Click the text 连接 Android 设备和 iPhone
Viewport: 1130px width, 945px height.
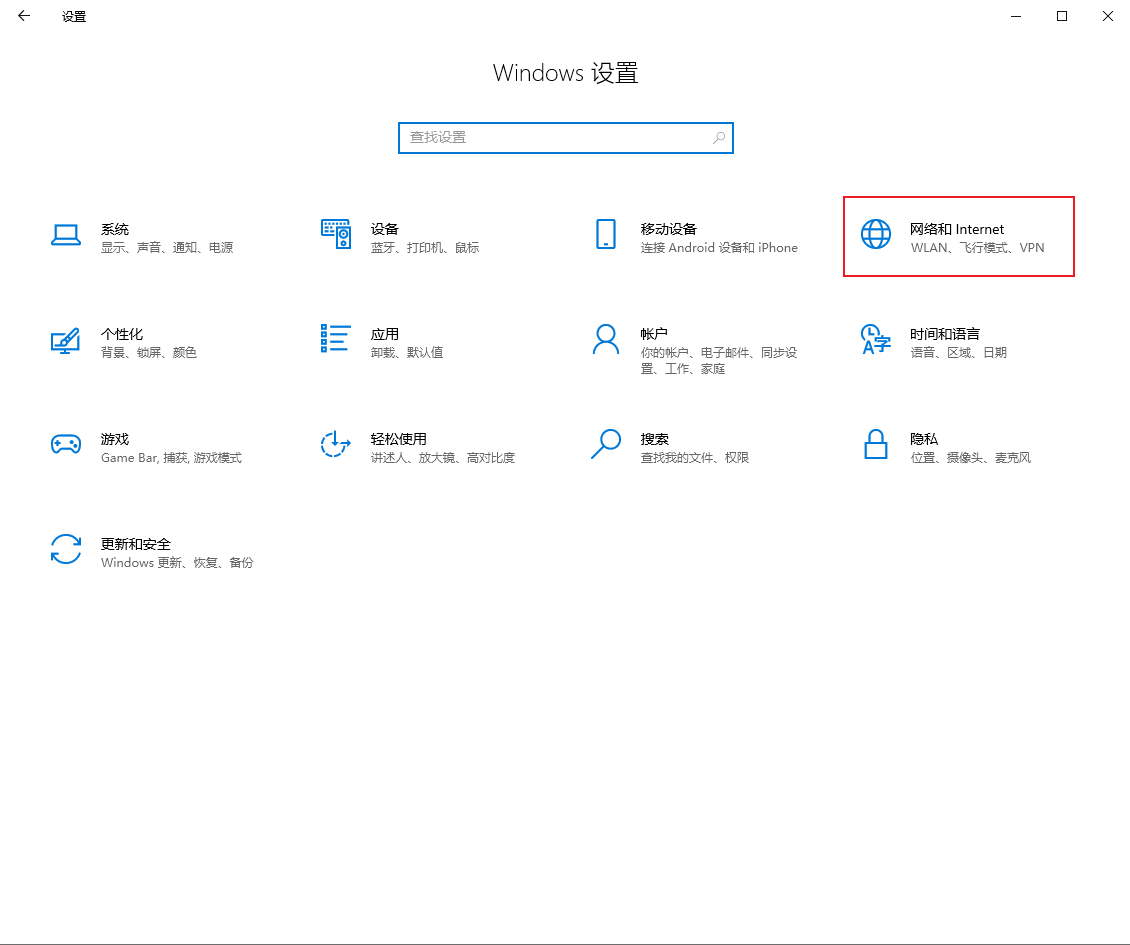pos(719,248)
